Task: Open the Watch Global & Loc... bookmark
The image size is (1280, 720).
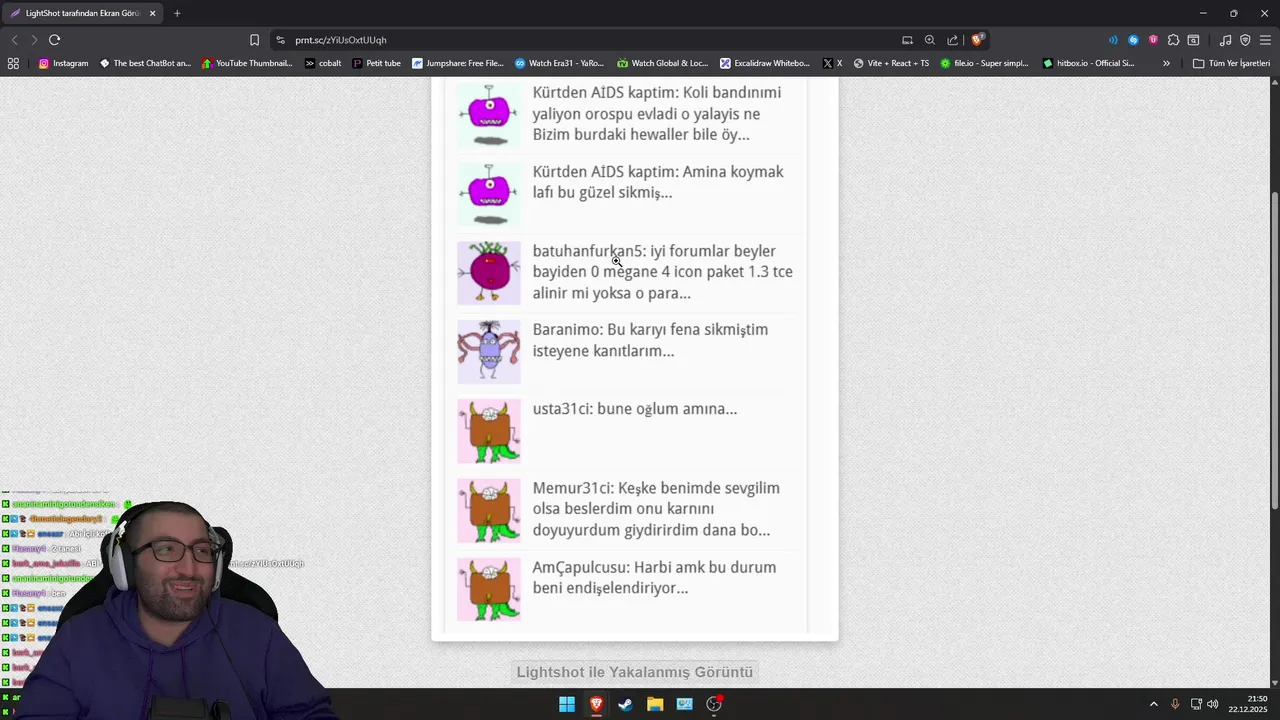Action: click(x=662, y=63)
